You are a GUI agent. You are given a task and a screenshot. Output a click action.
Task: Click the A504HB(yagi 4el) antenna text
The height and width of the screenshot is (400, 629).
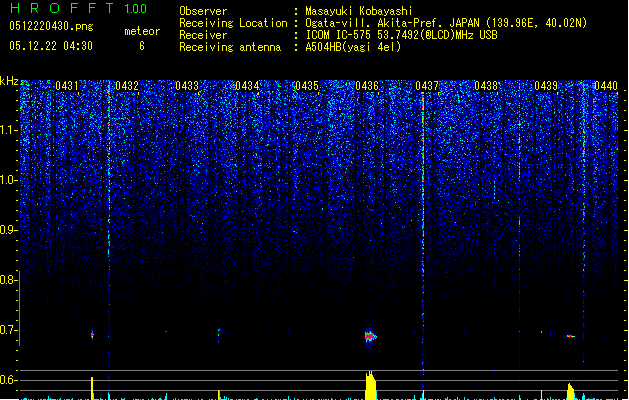pos(353,47)
